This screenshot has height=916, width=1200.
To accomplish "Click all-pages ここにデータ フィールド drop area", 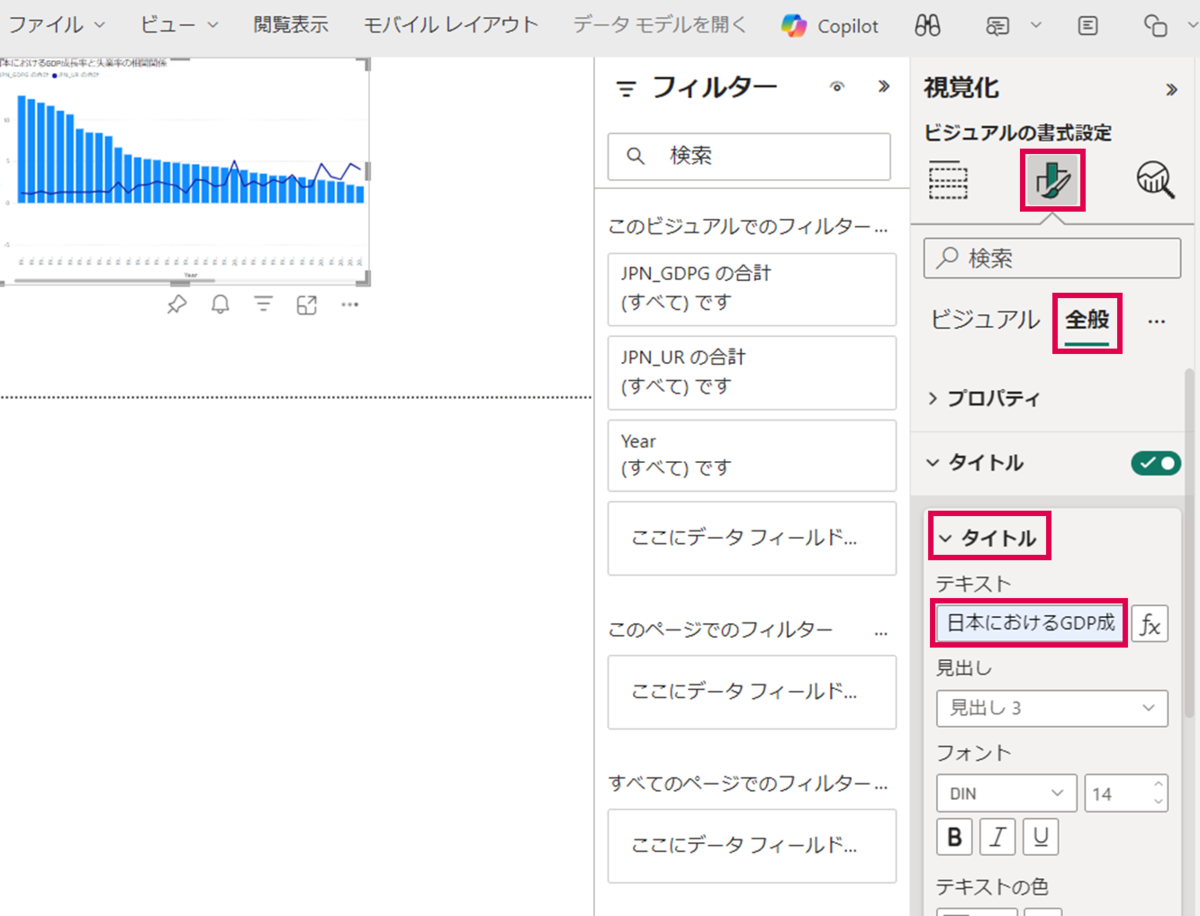I will 752,846.
